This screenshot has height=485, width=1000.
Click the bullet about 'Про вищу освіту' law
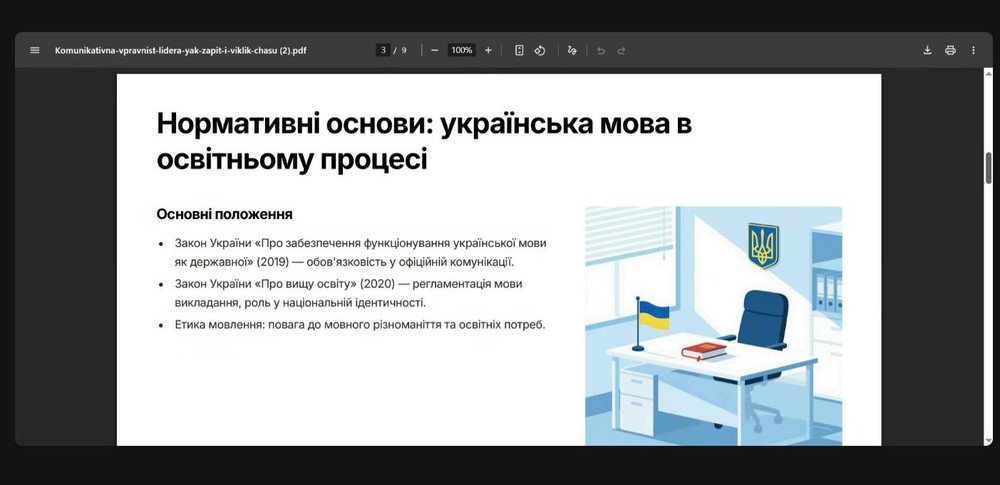(348, 293)
